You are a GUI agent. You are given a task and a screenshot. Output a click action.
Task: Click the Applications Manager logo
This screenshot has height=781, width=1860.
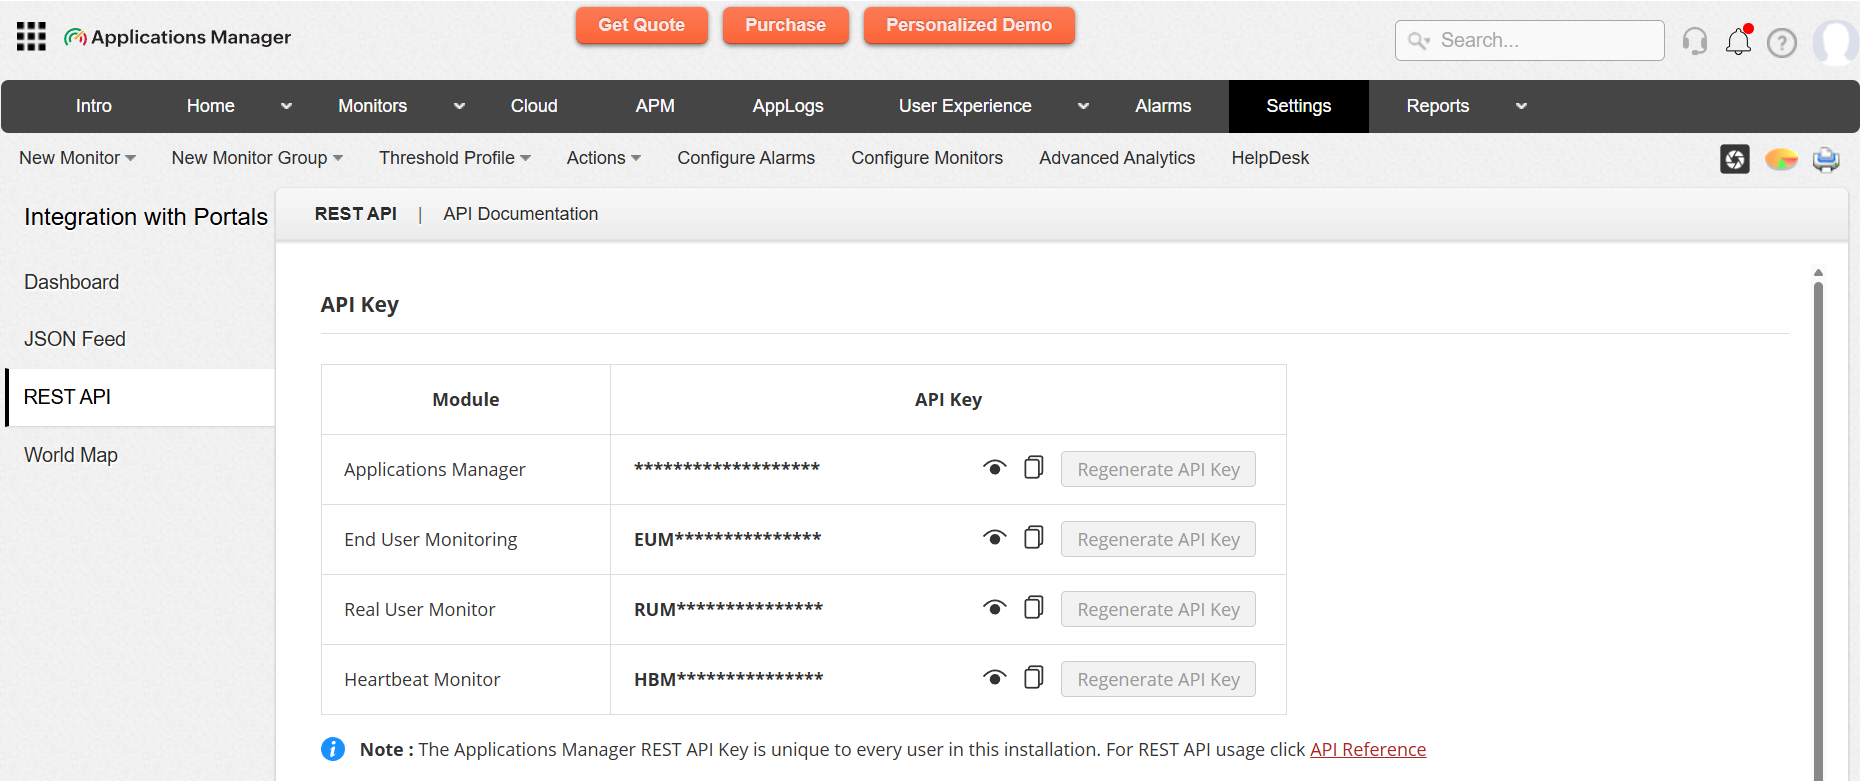click(177, 37)
